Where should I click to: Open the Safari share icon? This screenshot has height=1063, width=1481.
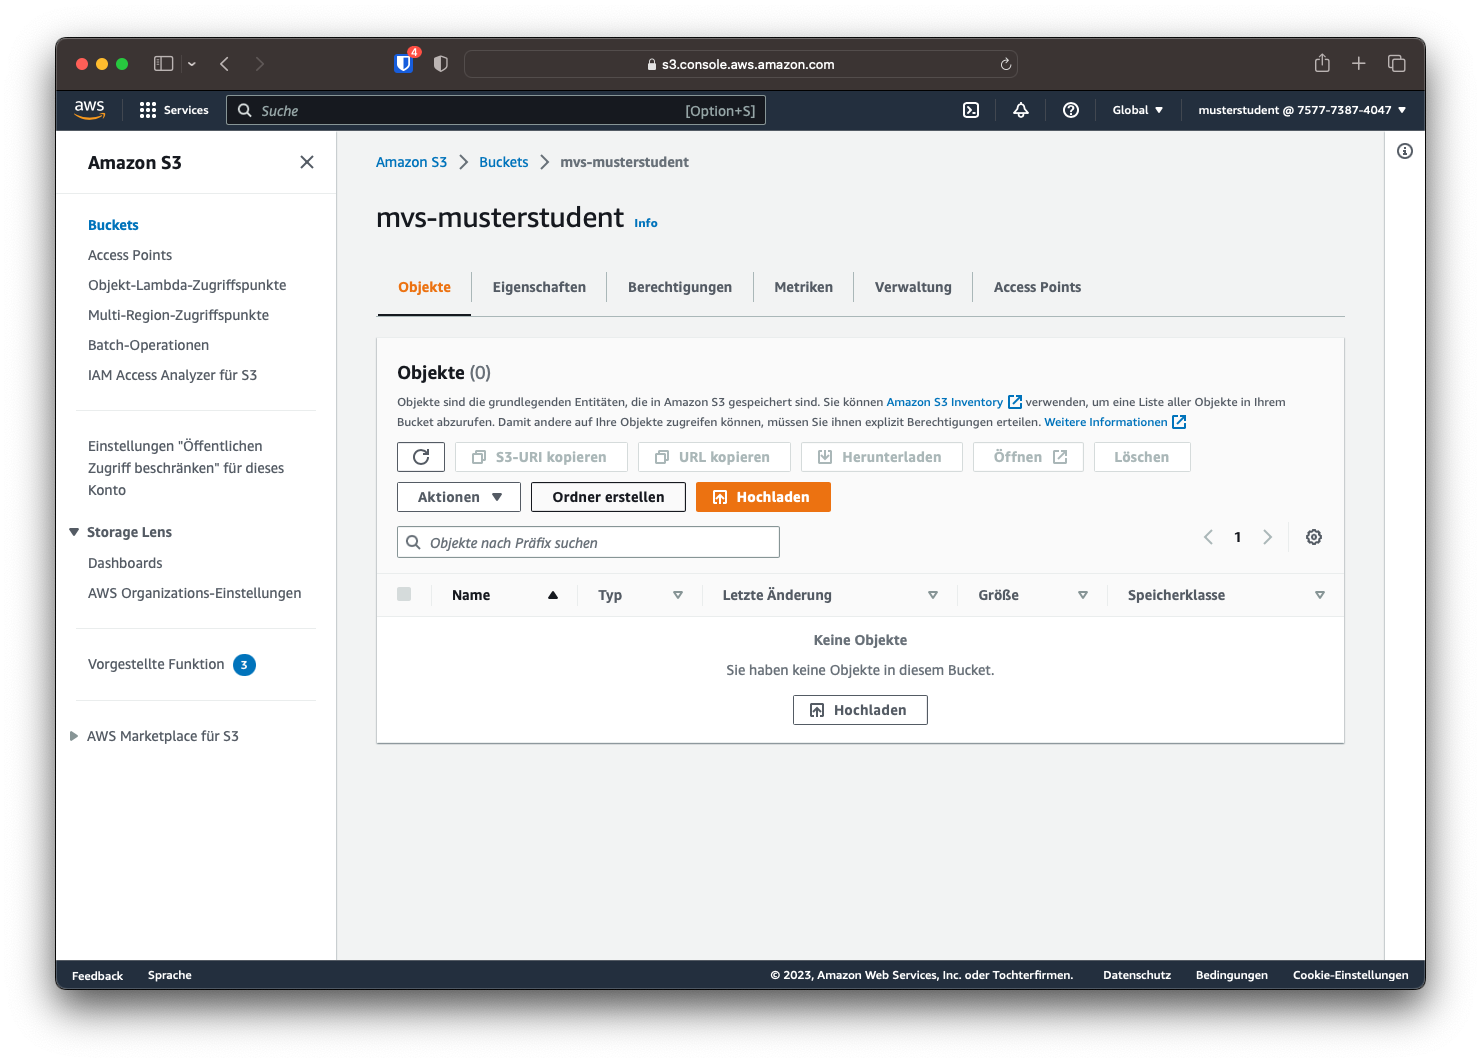tap(1322, 63)
